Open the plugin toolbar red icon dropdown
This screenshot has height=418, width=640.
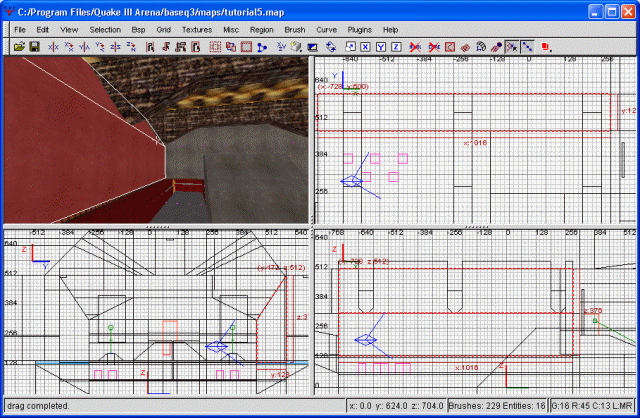coord(546,47)
